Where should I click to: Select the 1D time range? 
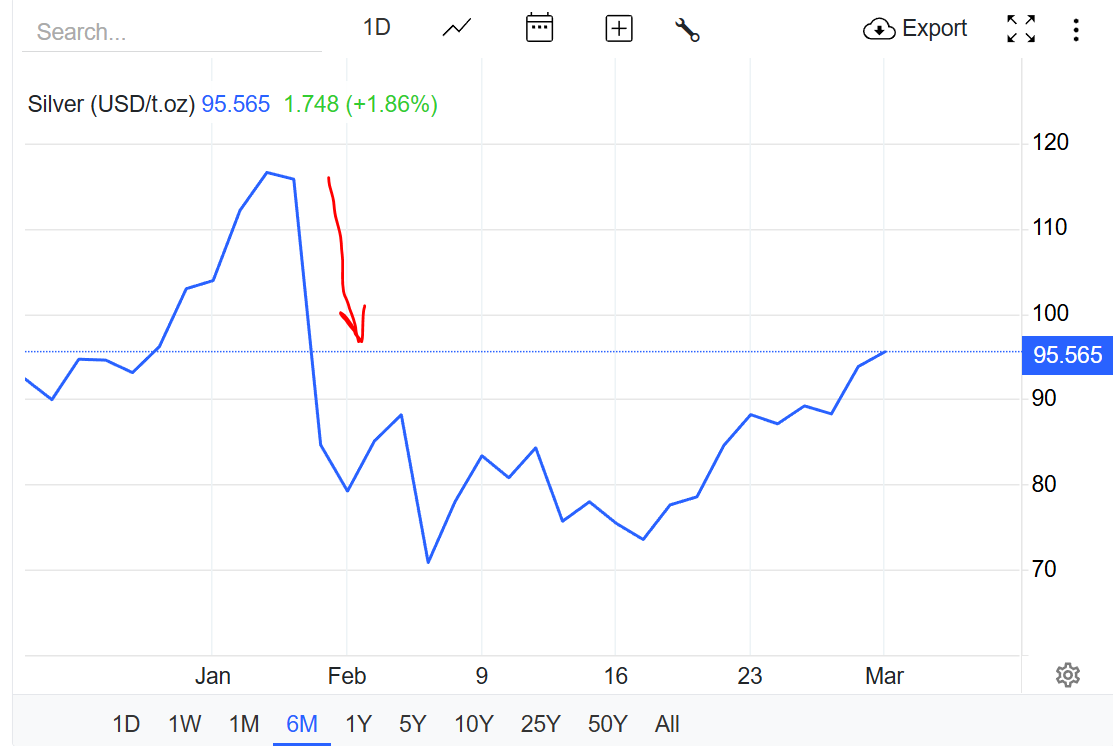126,724
